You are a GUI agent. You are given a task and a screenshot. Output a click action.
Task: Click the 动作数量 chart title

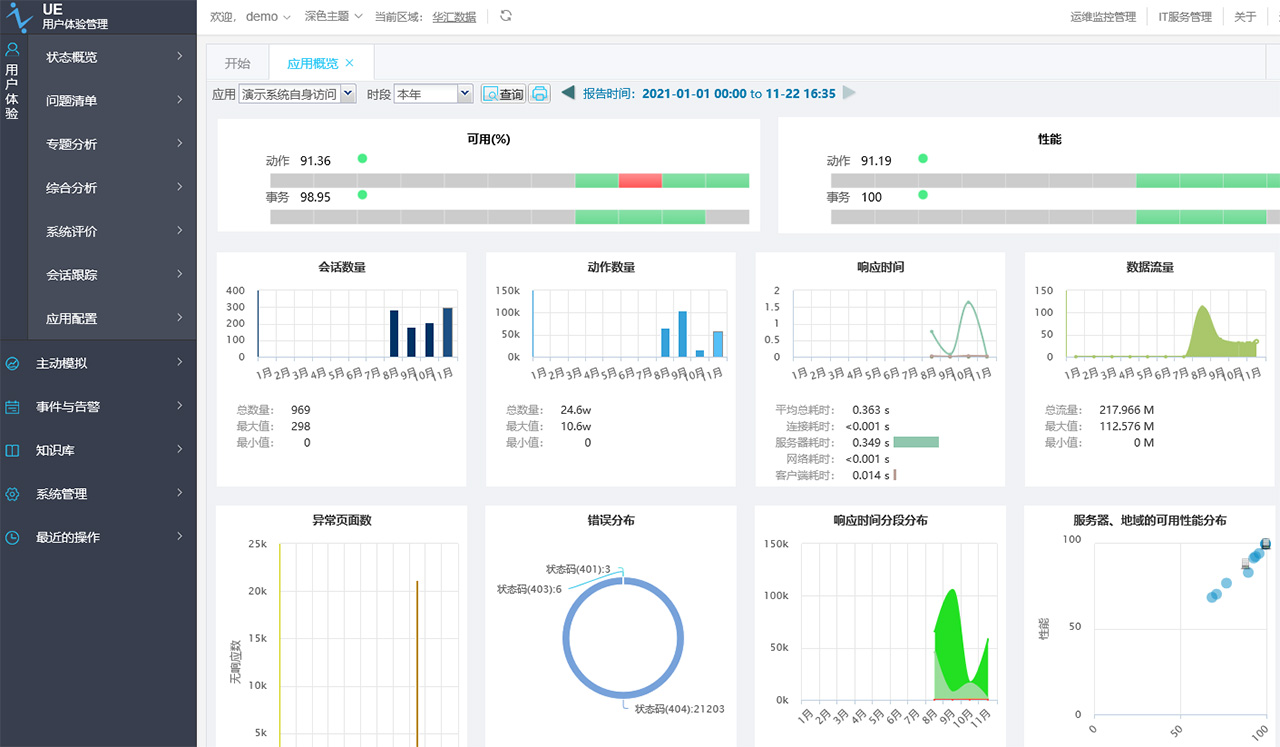pos(611,267)
